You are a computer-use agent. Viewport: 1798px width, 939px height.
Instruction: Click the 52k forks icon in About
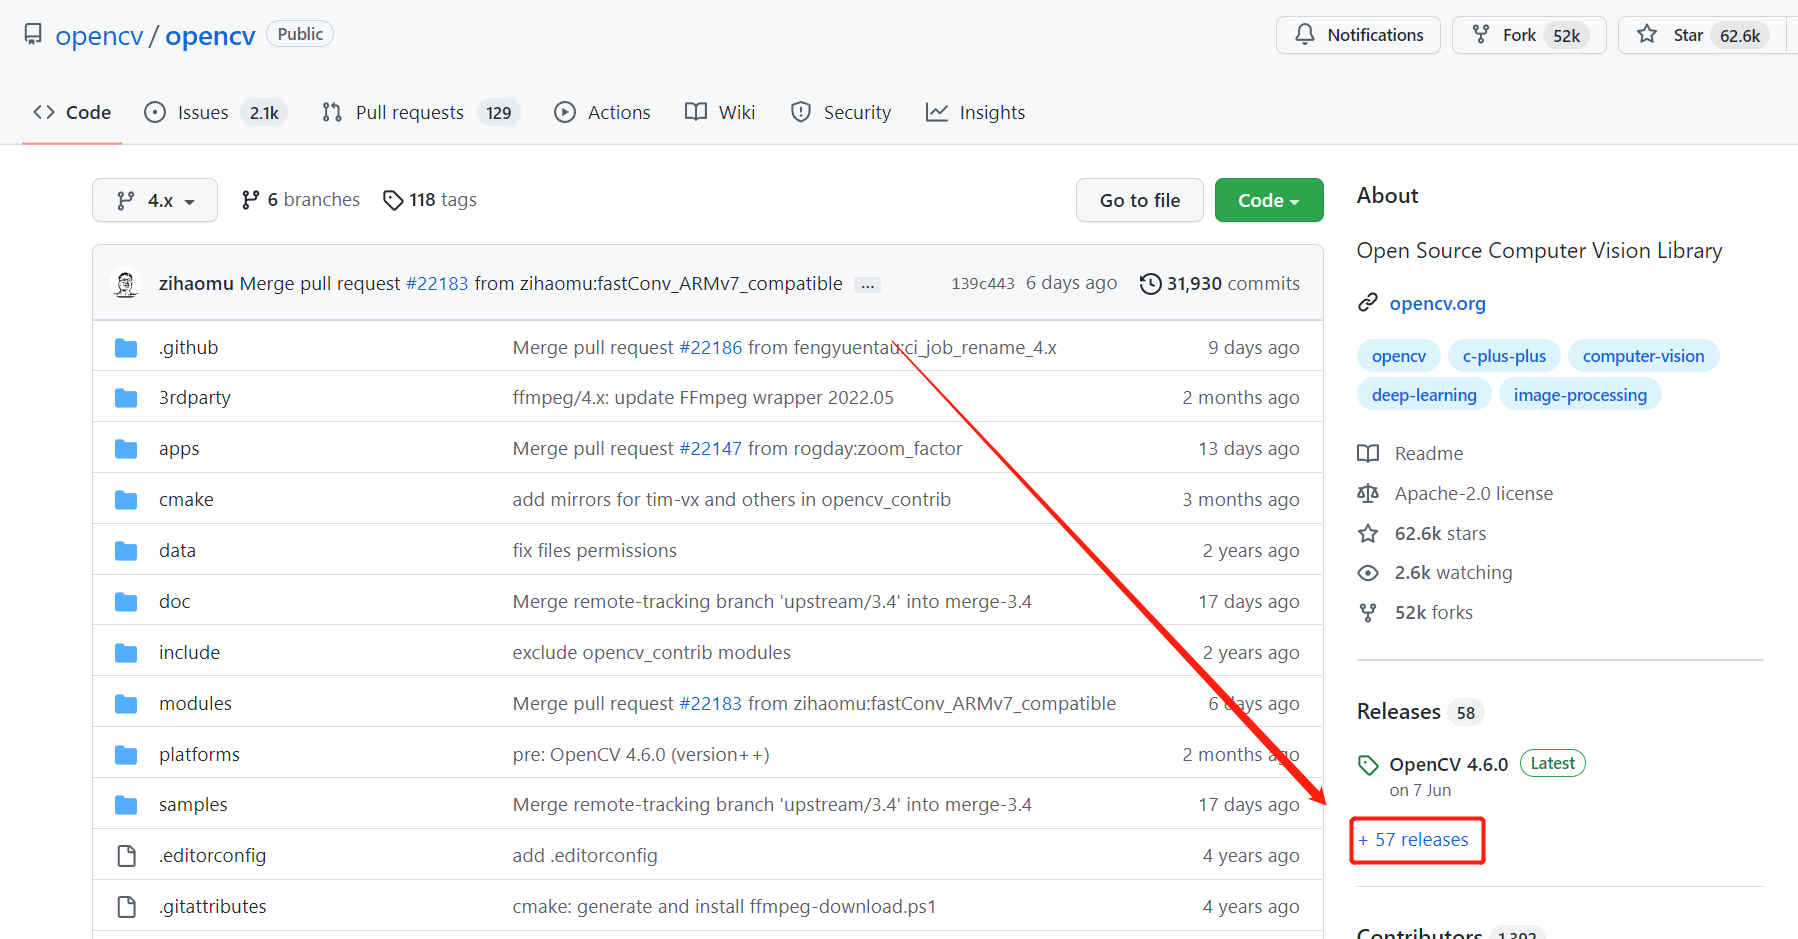coord(1368,613)
